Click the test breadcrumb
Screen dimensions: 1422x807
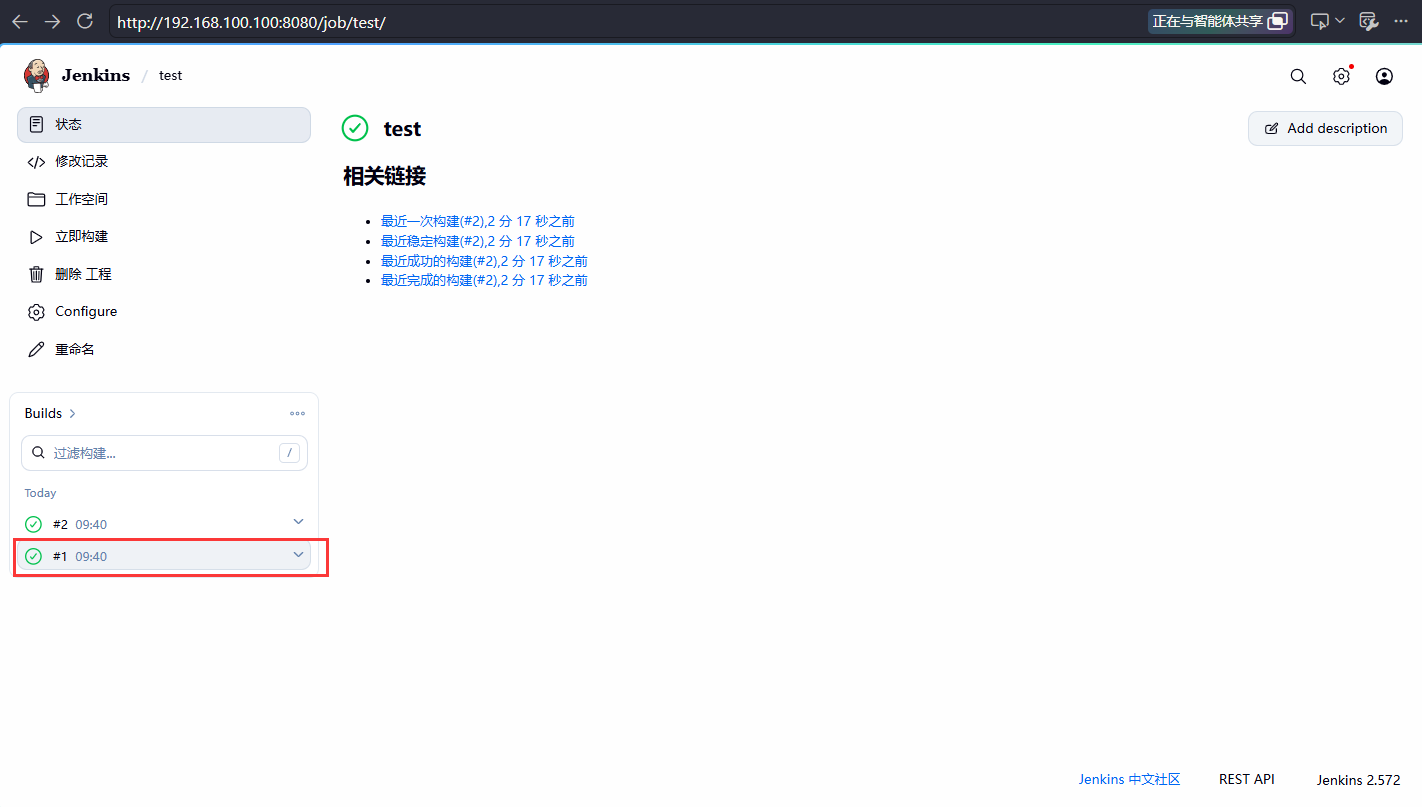pyautogui.click(x=171, y=76)
